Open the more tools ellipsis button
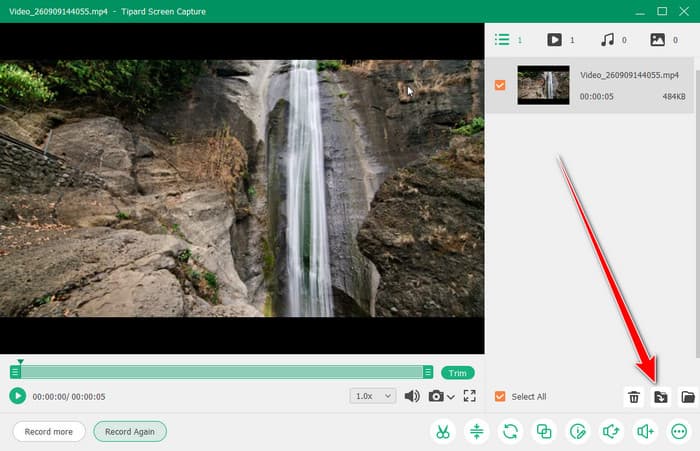 pyautogui.click(x=679, y=431)
